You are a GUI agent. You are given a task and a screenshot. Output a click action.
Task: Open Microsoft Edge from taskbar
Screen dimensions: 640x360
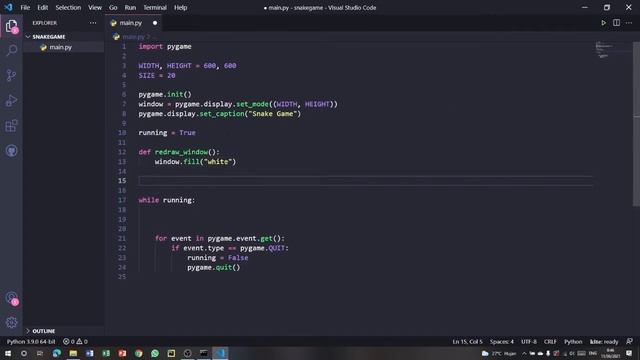pyautogui.click(x=57, y=353)
